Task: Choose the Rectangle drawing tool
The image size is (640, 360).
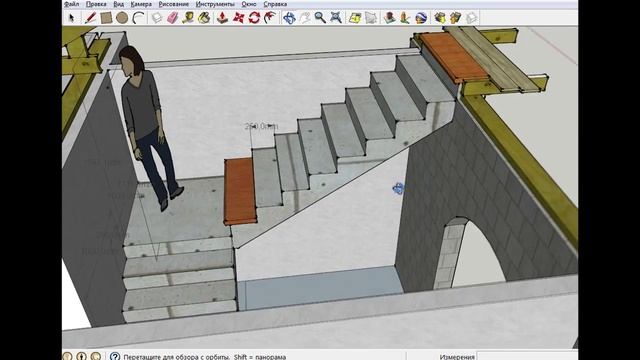Action: tap(106, 18)
